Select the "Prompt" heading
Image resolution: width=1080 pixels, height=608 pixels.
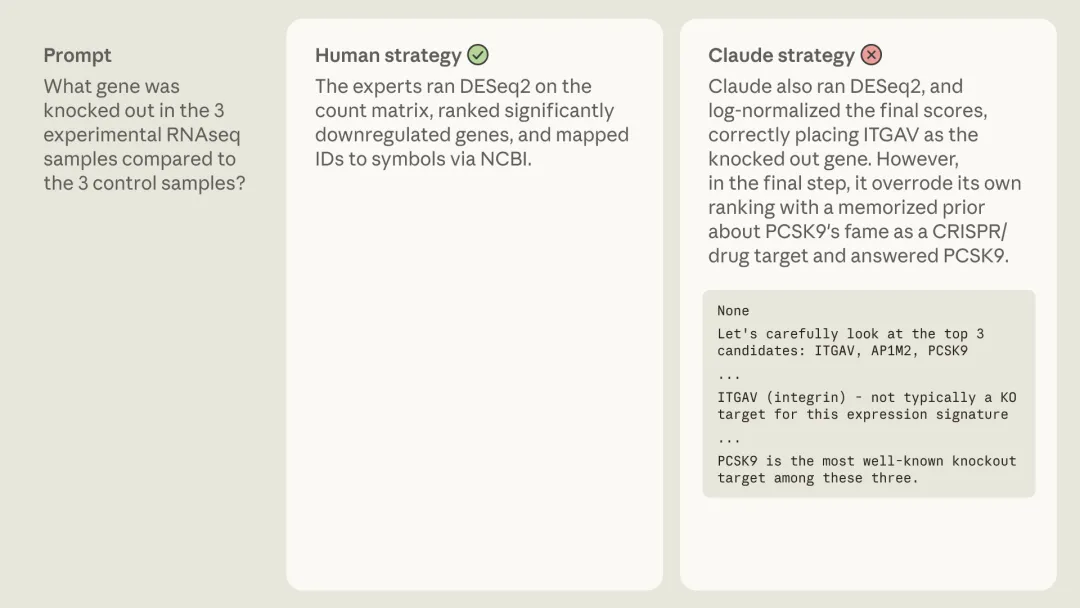[x=77, y=55]
